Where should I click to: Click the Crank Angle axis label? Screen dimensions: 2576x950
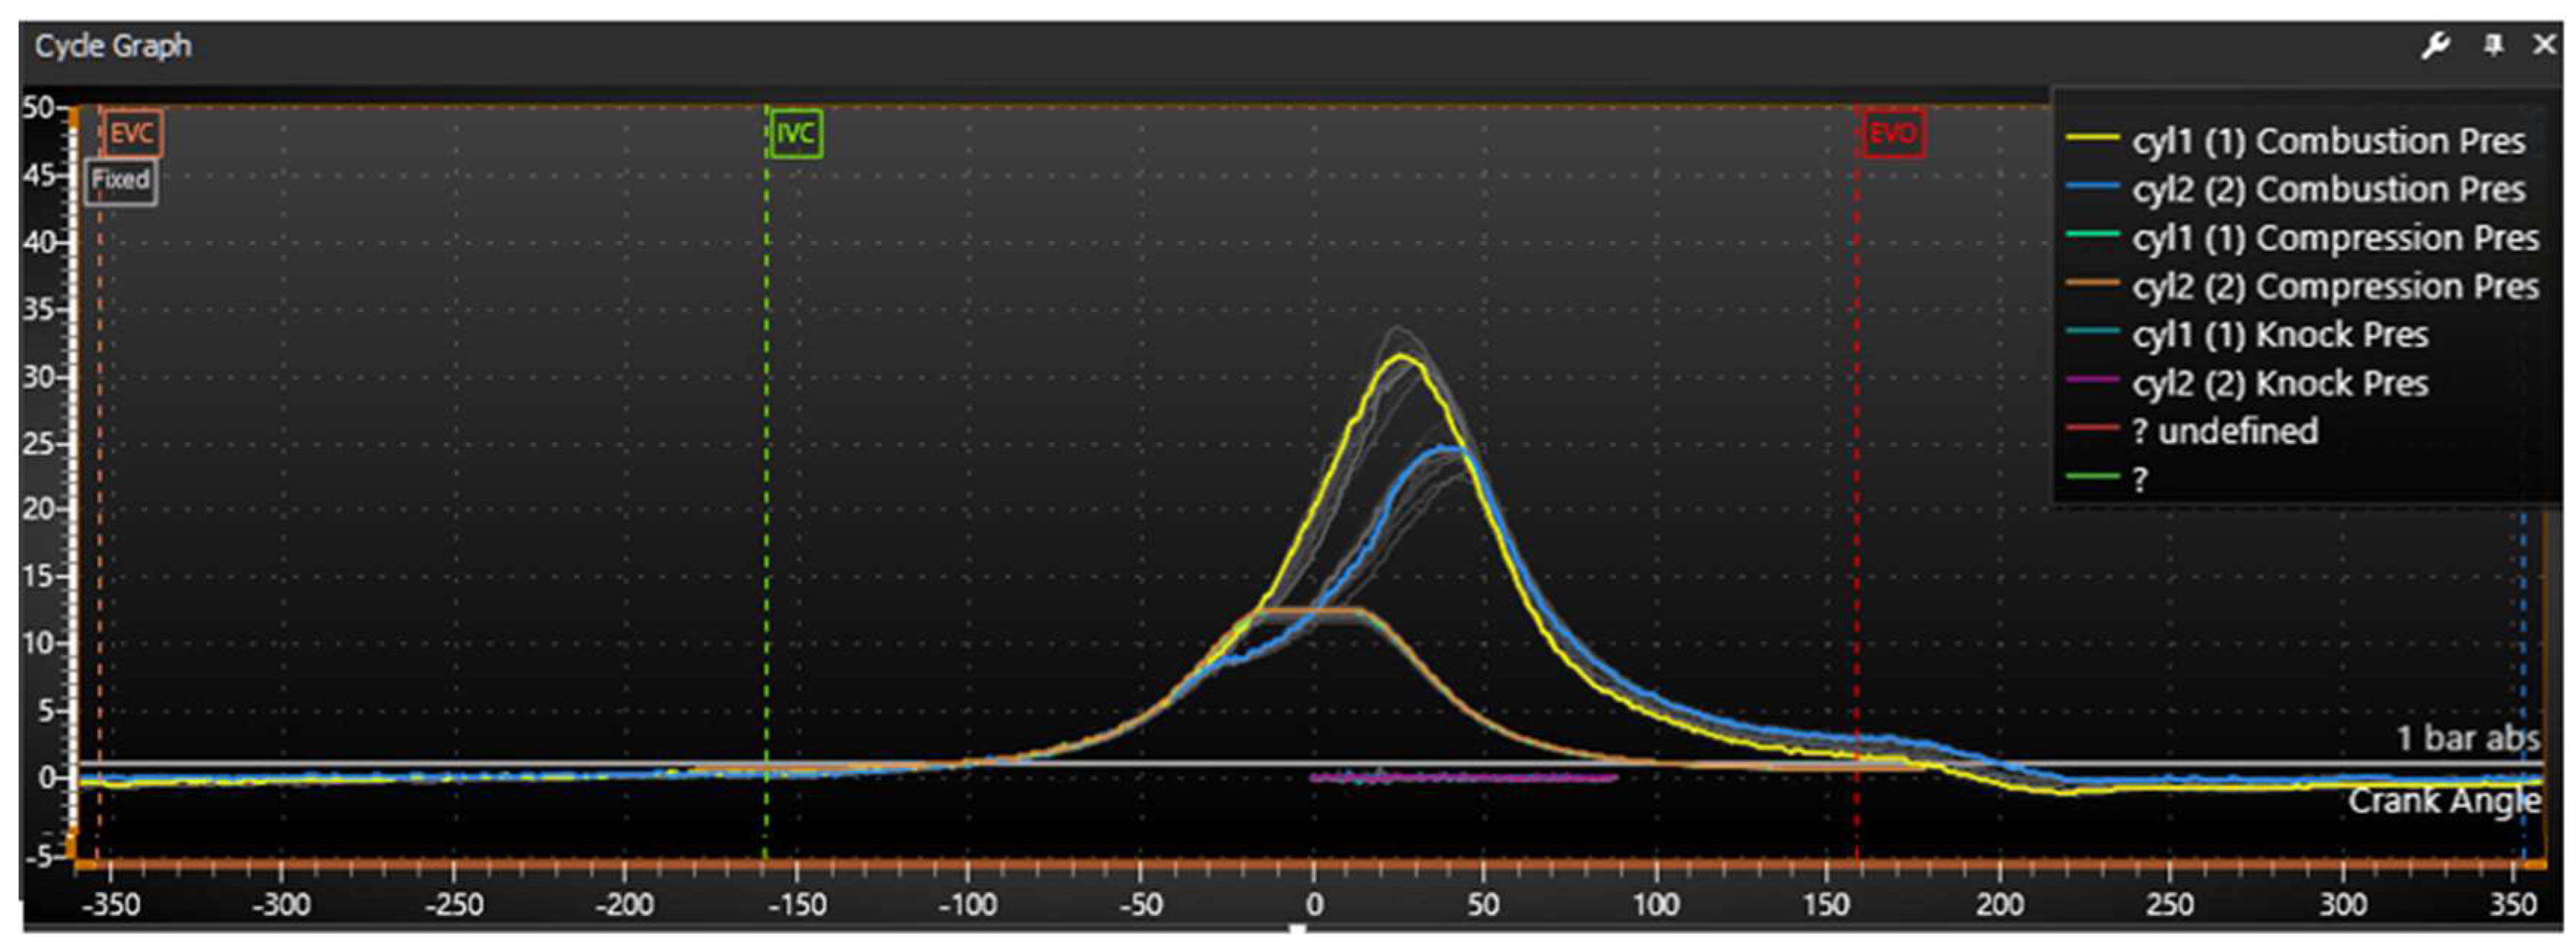point(2444,801)
